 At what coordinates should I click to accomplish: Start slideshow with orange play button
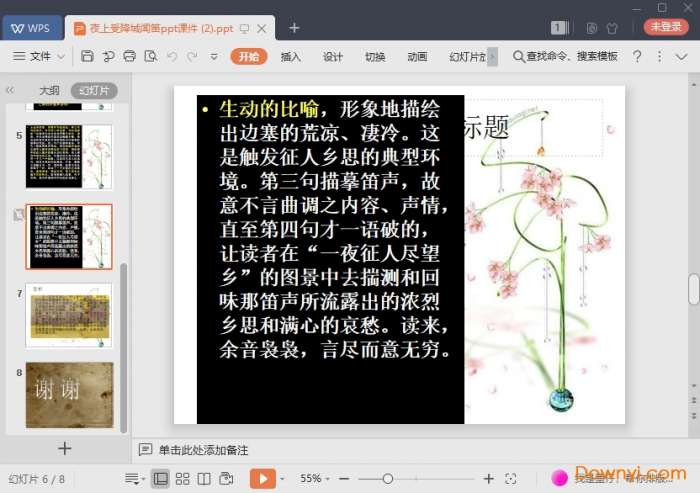coord(262,479)
